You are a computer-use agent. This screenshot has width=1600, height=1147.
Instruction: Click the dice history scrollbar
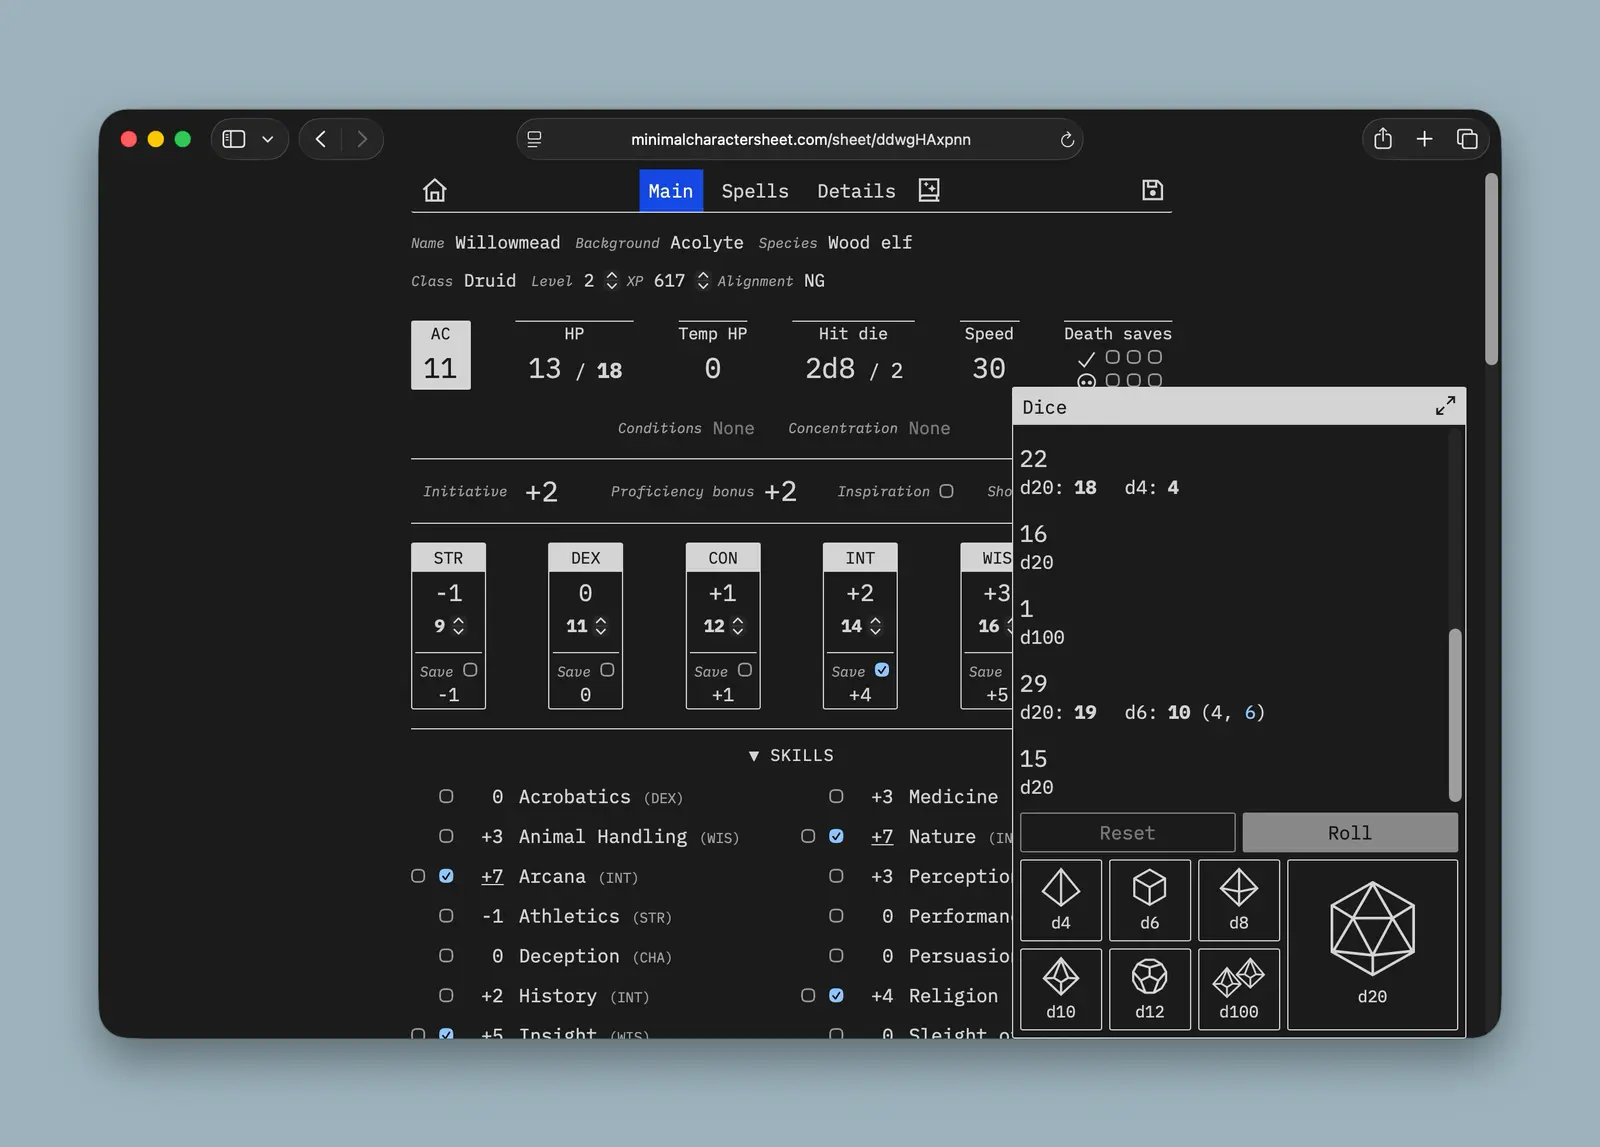pos(1455,714)
